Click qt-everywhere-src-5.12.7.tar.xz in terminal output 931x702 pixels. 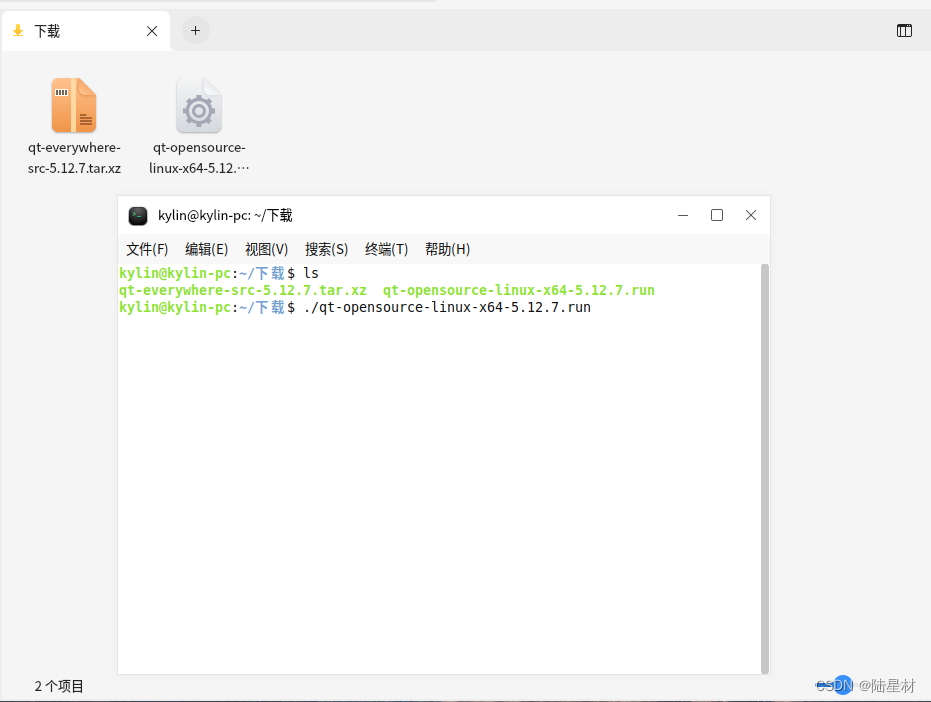pos(243,290)
